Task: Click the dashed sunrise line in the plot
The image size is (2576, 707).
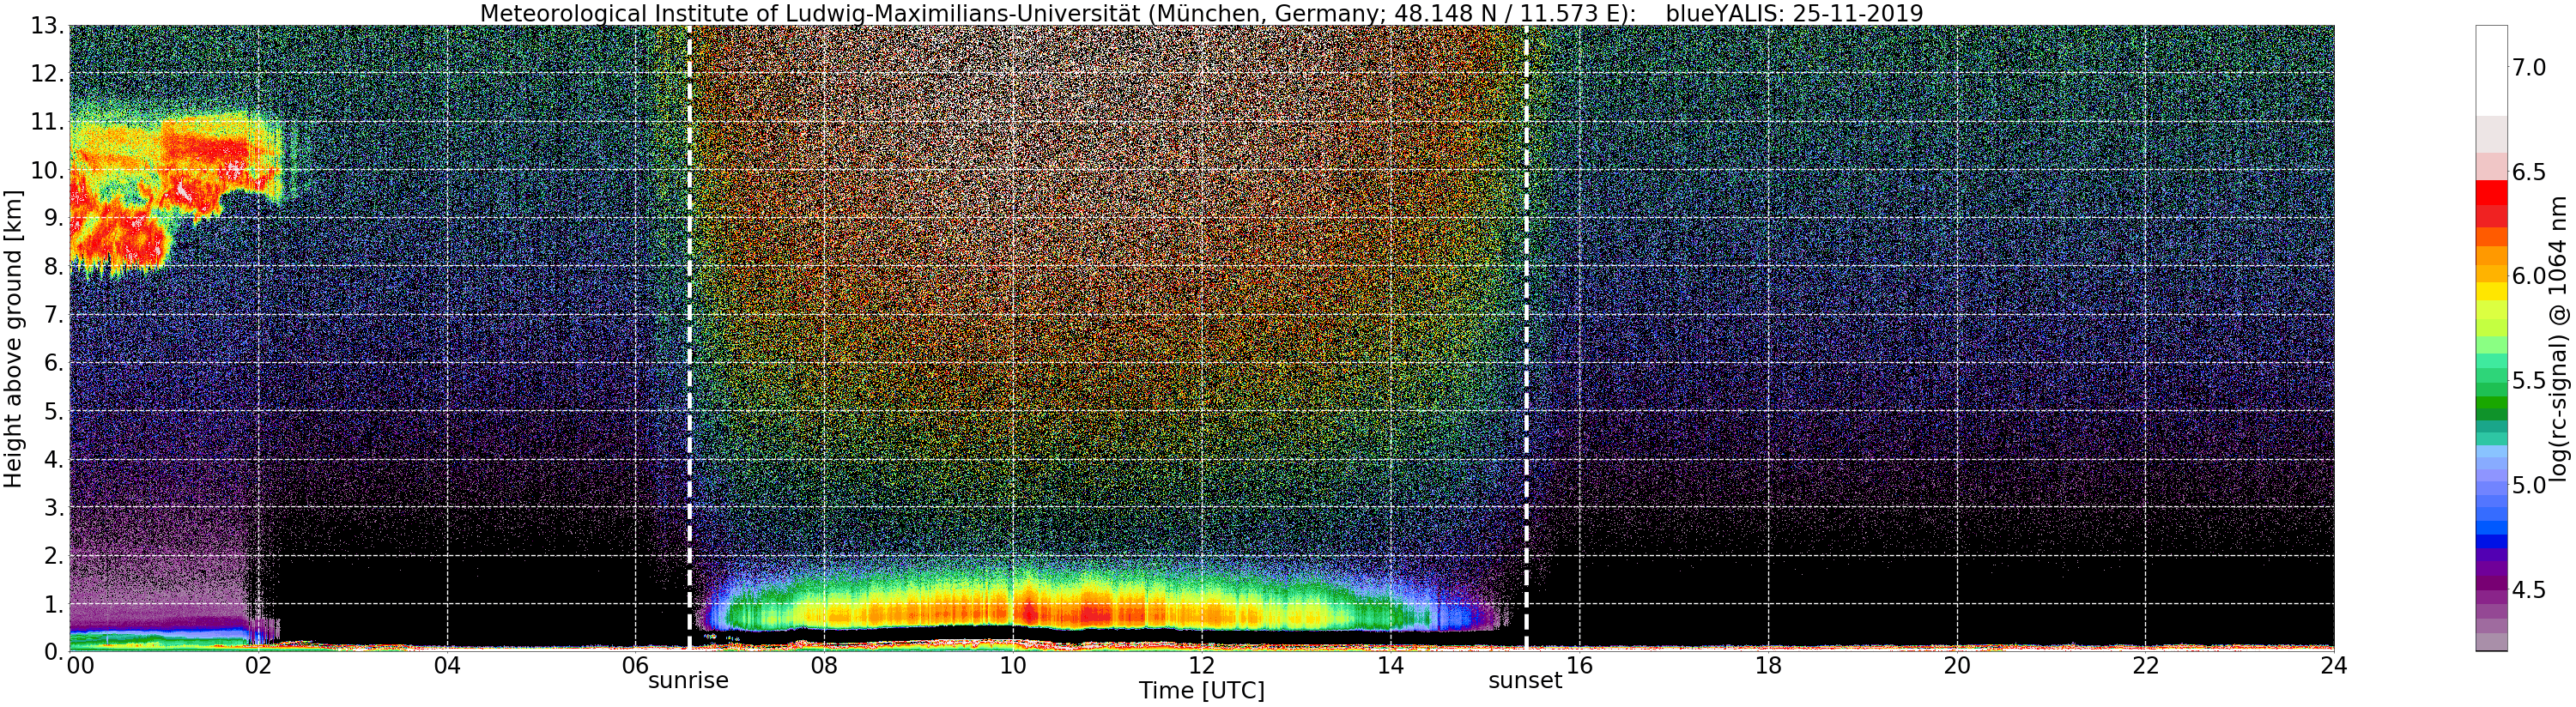Action: (689, 338)
